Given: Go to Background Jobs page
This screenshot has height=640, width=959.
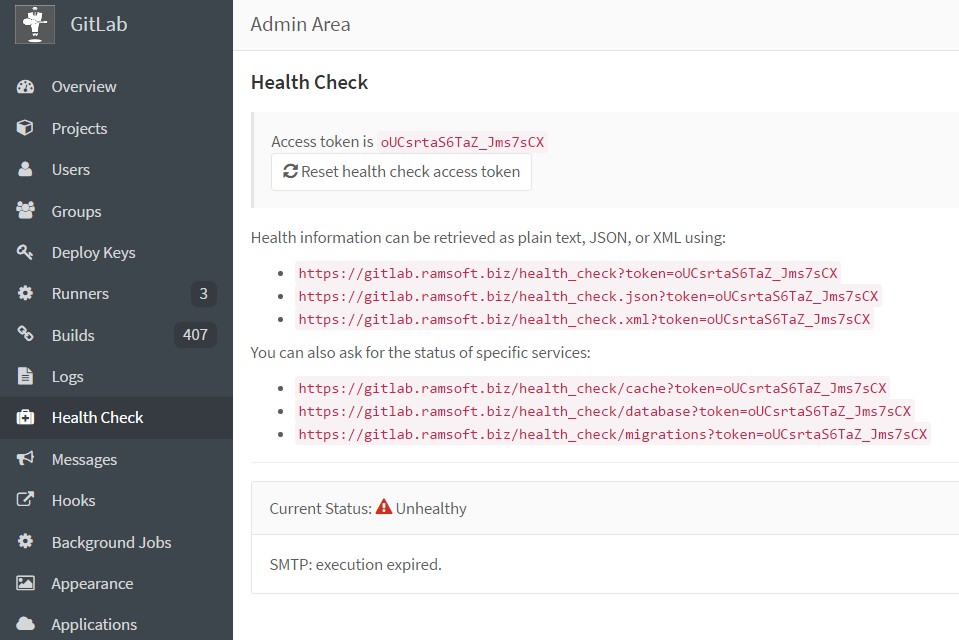Looking at the screenshot, I should tap(111, 542).
